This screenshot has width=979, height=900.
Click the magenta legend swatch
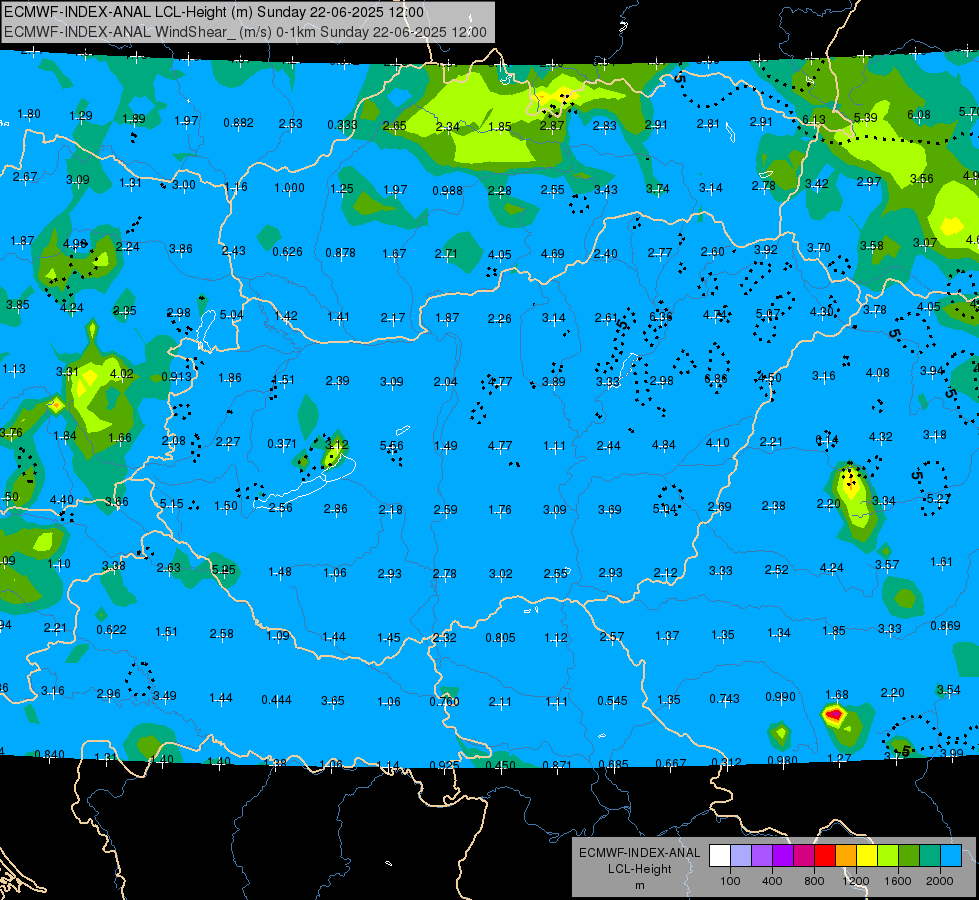pos(804,856)
